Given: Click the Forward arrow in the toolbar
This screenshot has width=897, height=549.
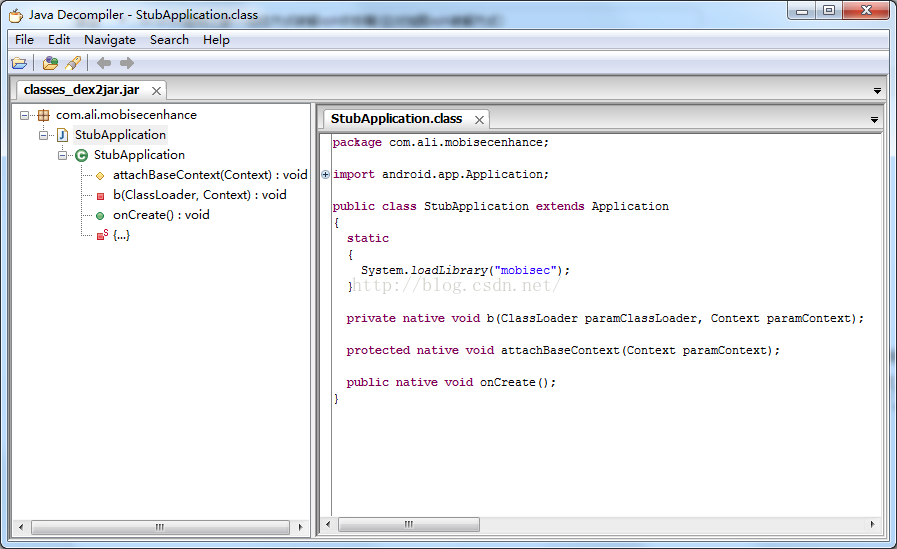Looking at the screenshot, I should [x=127, y=63].
